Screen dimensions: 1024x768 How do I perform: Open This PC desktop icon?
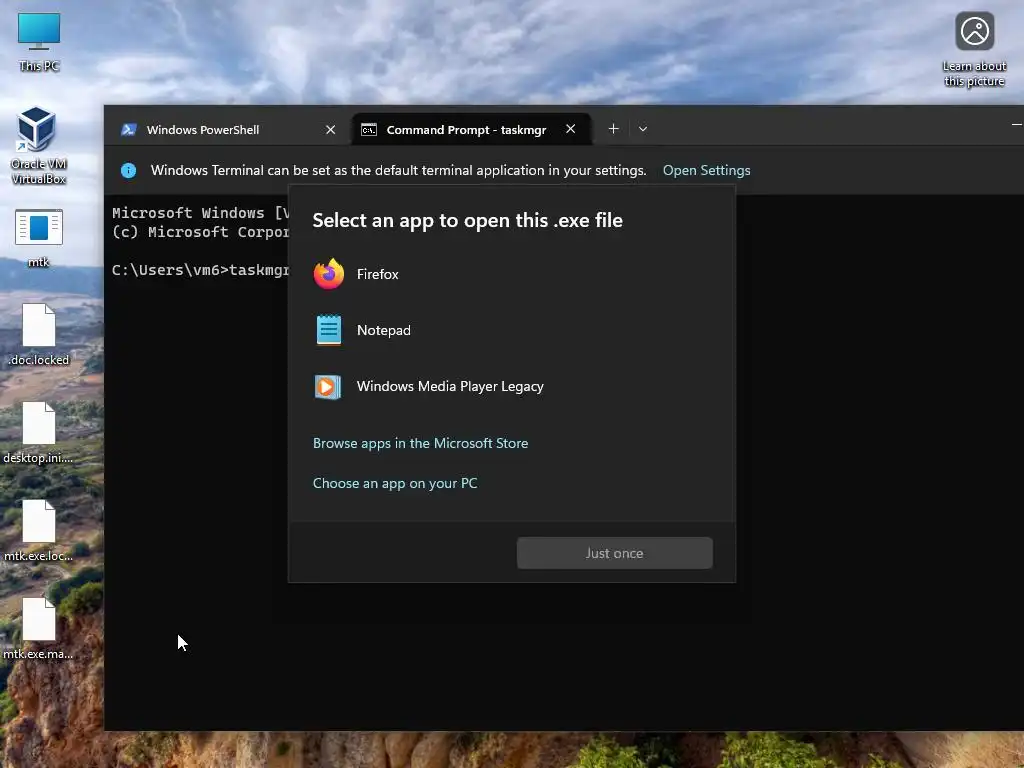point(39,41)
